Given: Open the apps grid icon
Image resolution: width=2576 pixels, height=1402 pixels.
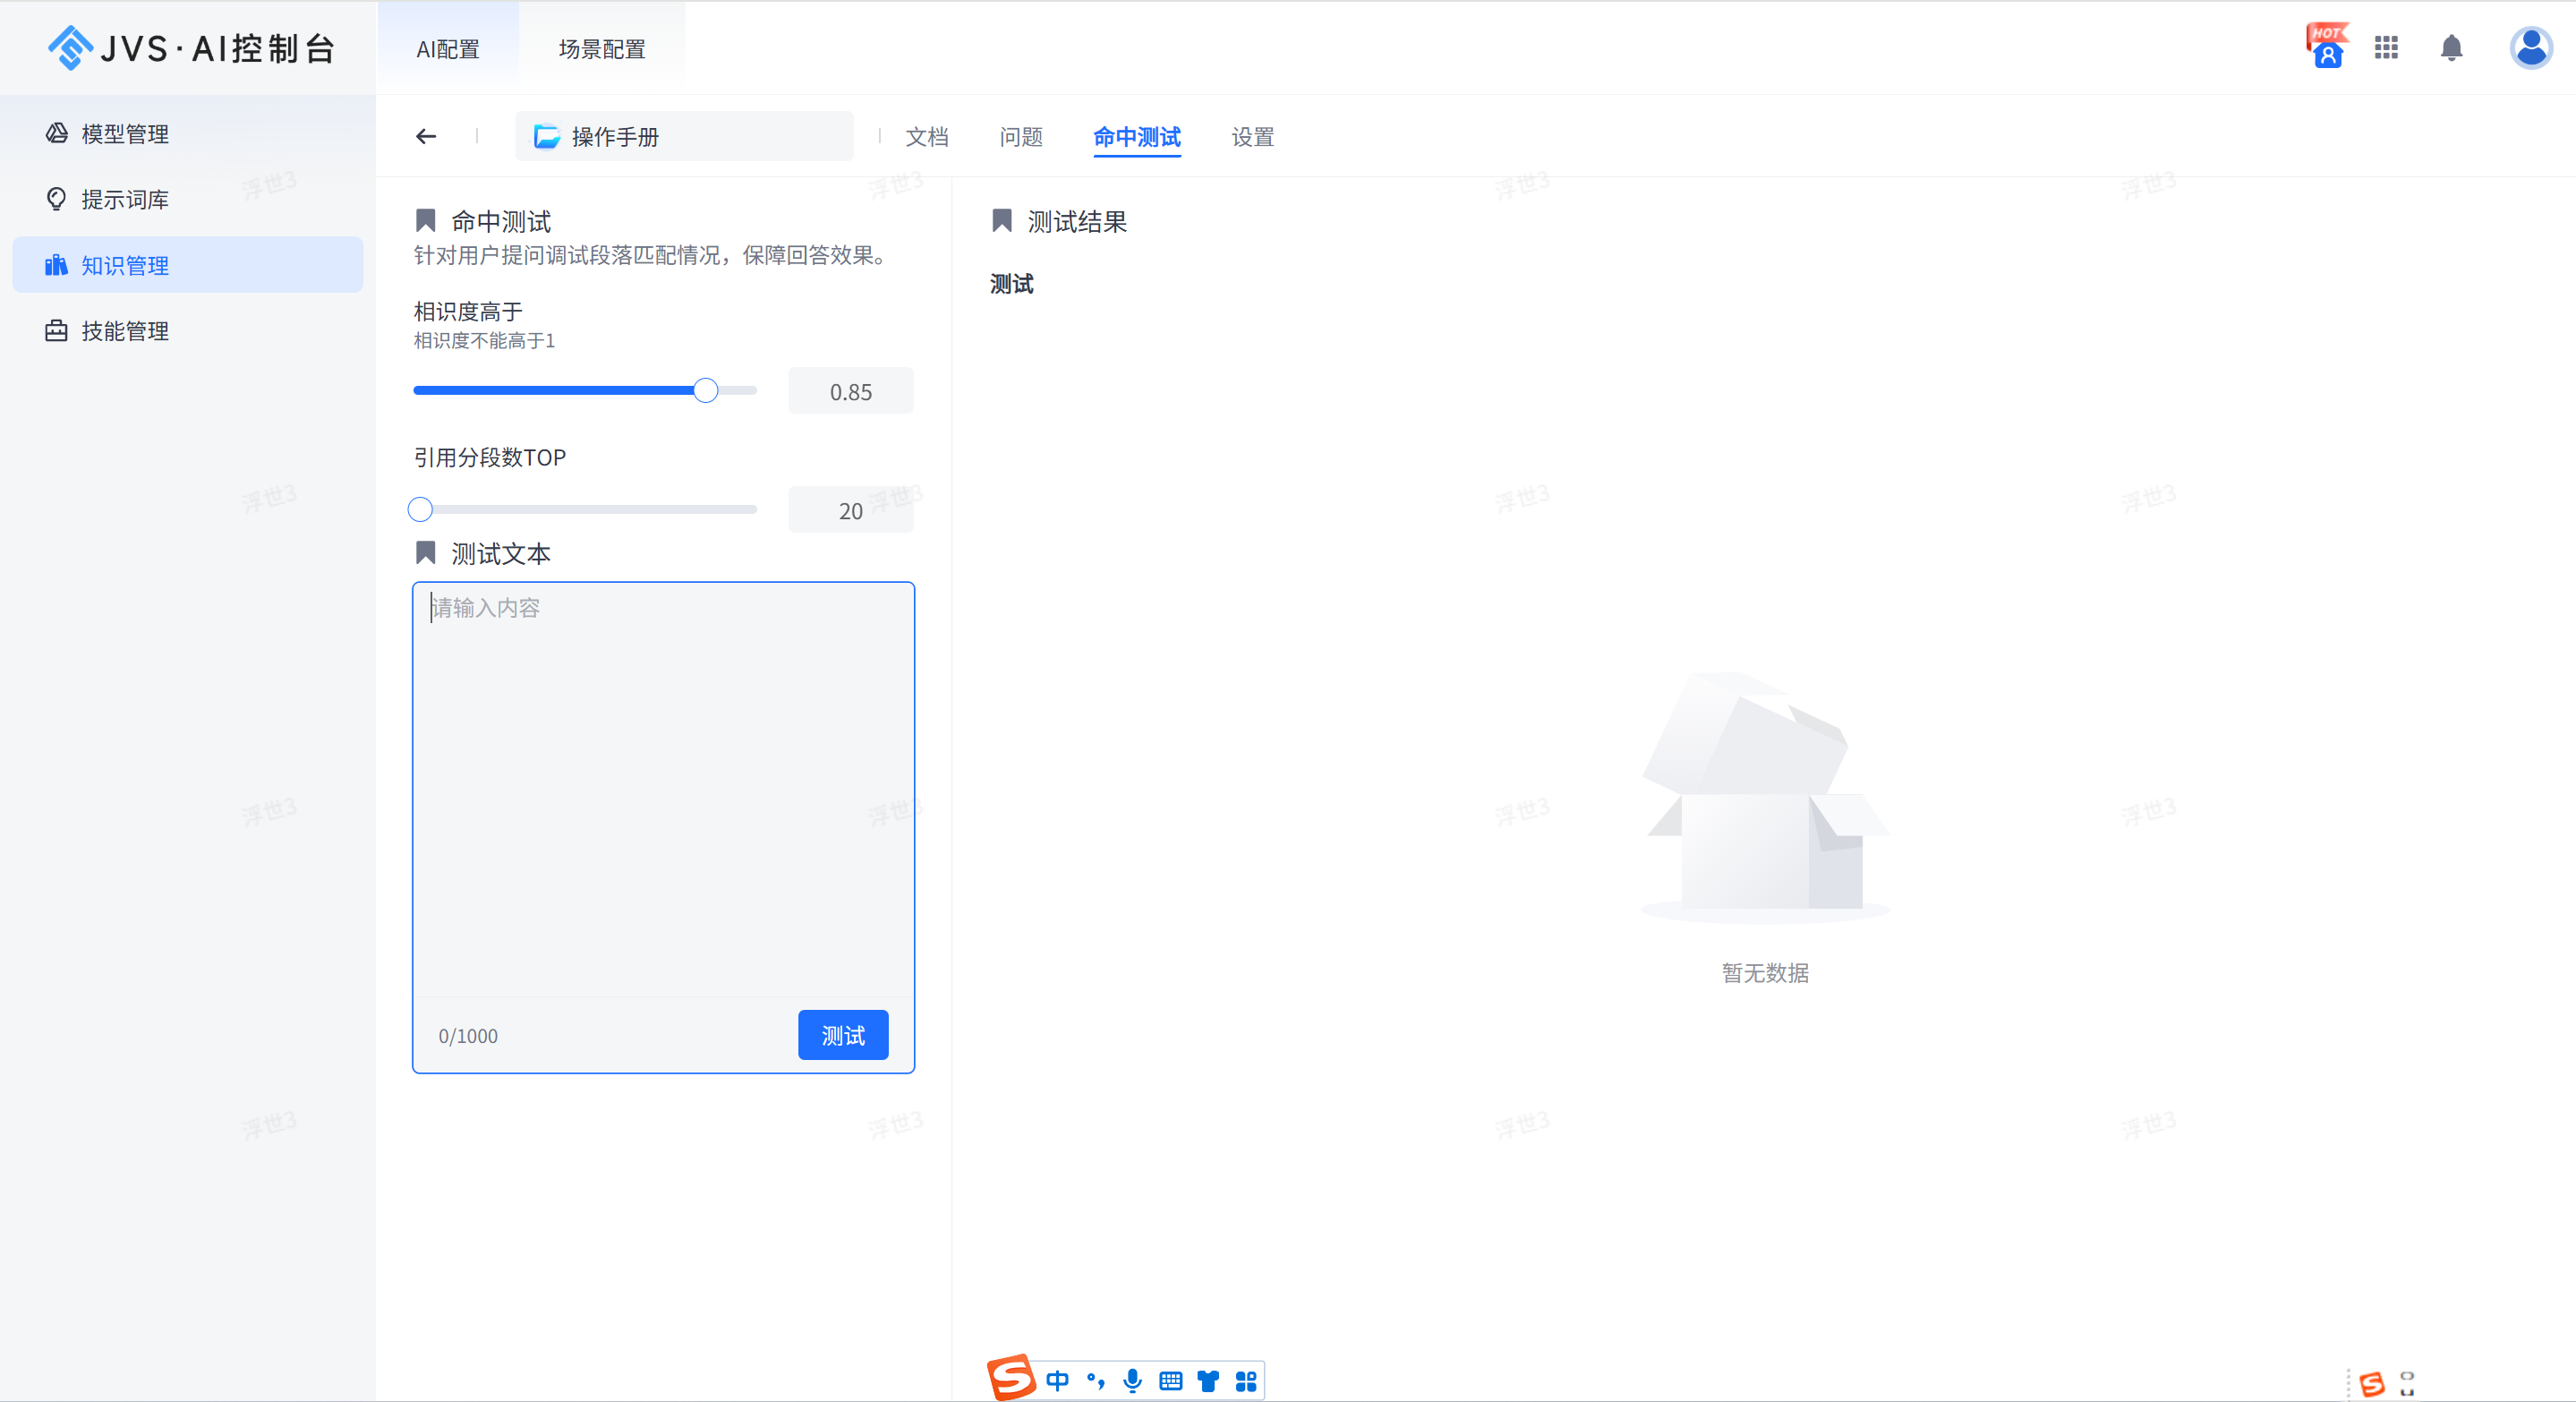Looking at the screenshot, I should [x=2386, y=47].
